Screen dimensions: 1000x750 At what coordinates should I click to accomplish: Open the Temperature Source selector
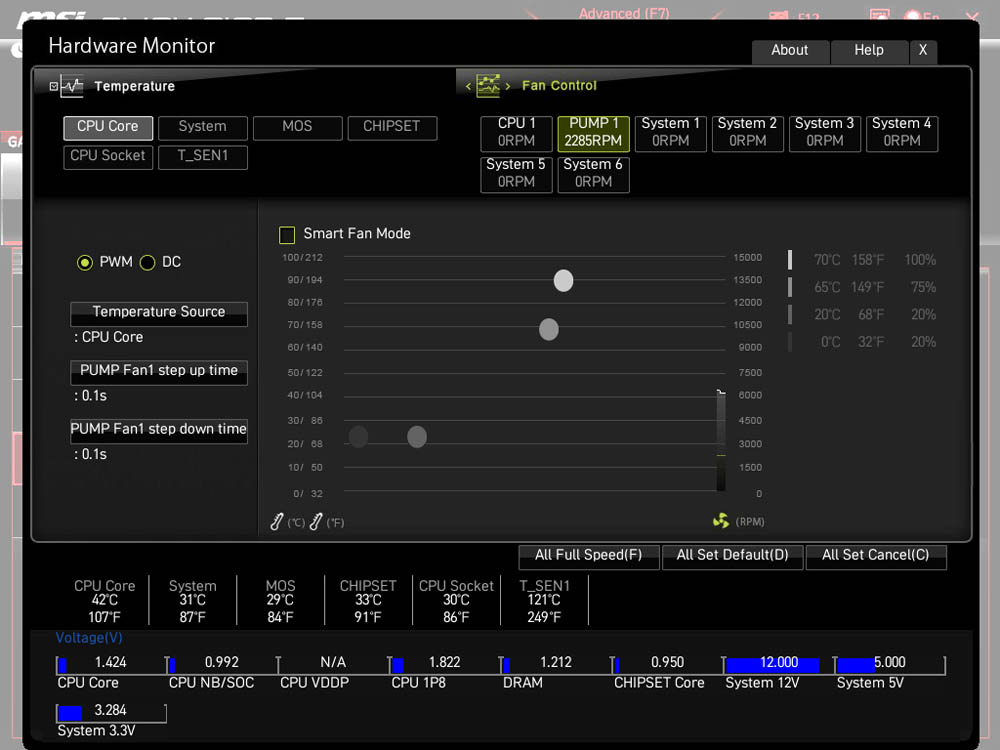(x=159, y=313)
